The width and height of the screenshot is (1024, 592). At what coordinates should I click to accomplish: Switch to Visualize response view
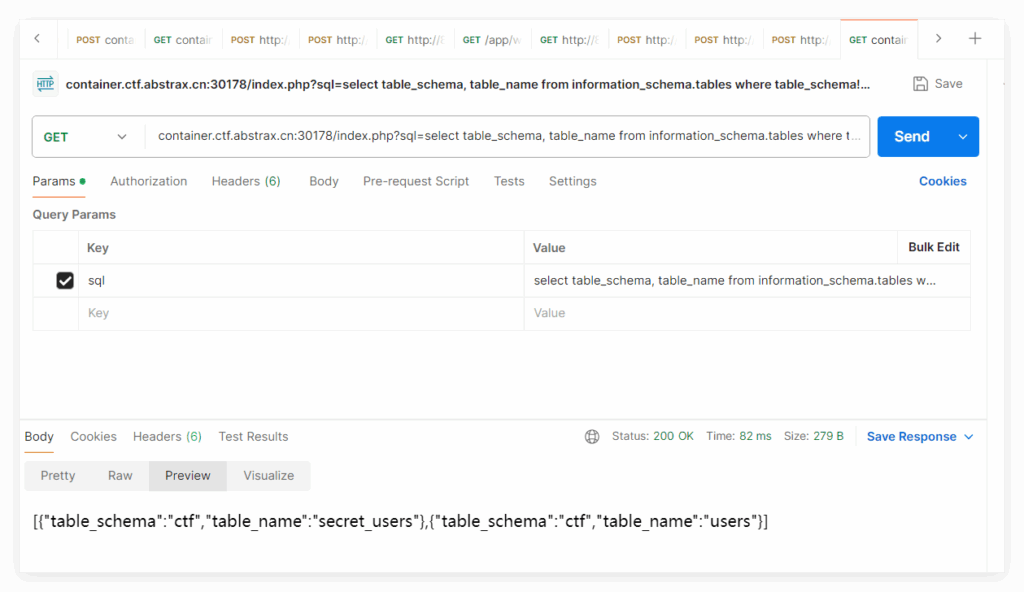[268, 476]
